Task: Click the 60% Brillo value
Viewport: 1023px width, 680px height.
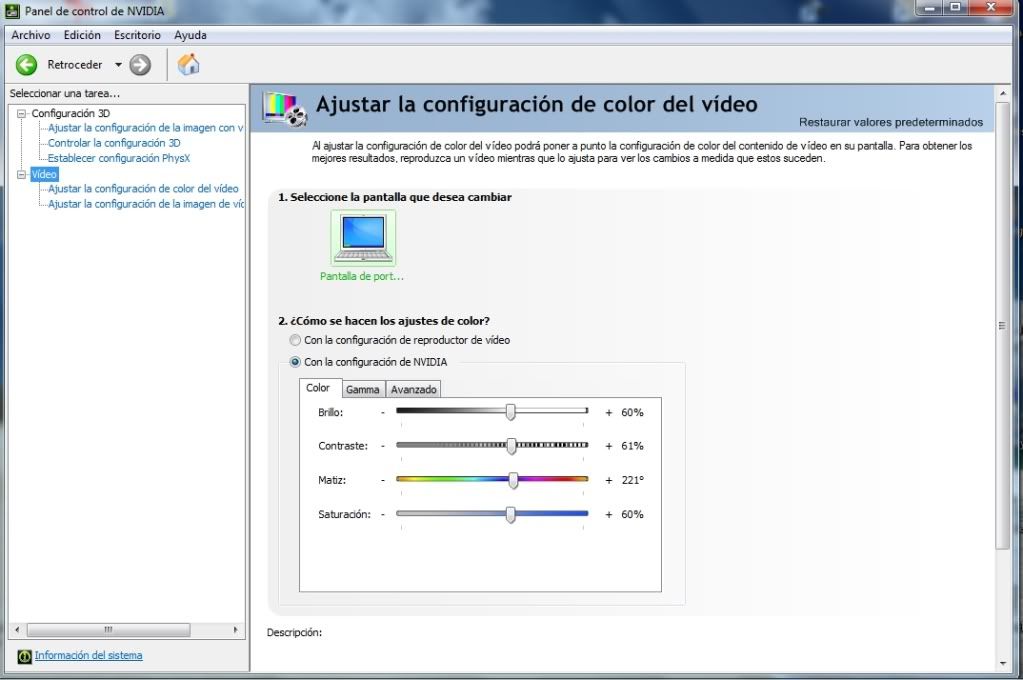Action: pos(632,412)
